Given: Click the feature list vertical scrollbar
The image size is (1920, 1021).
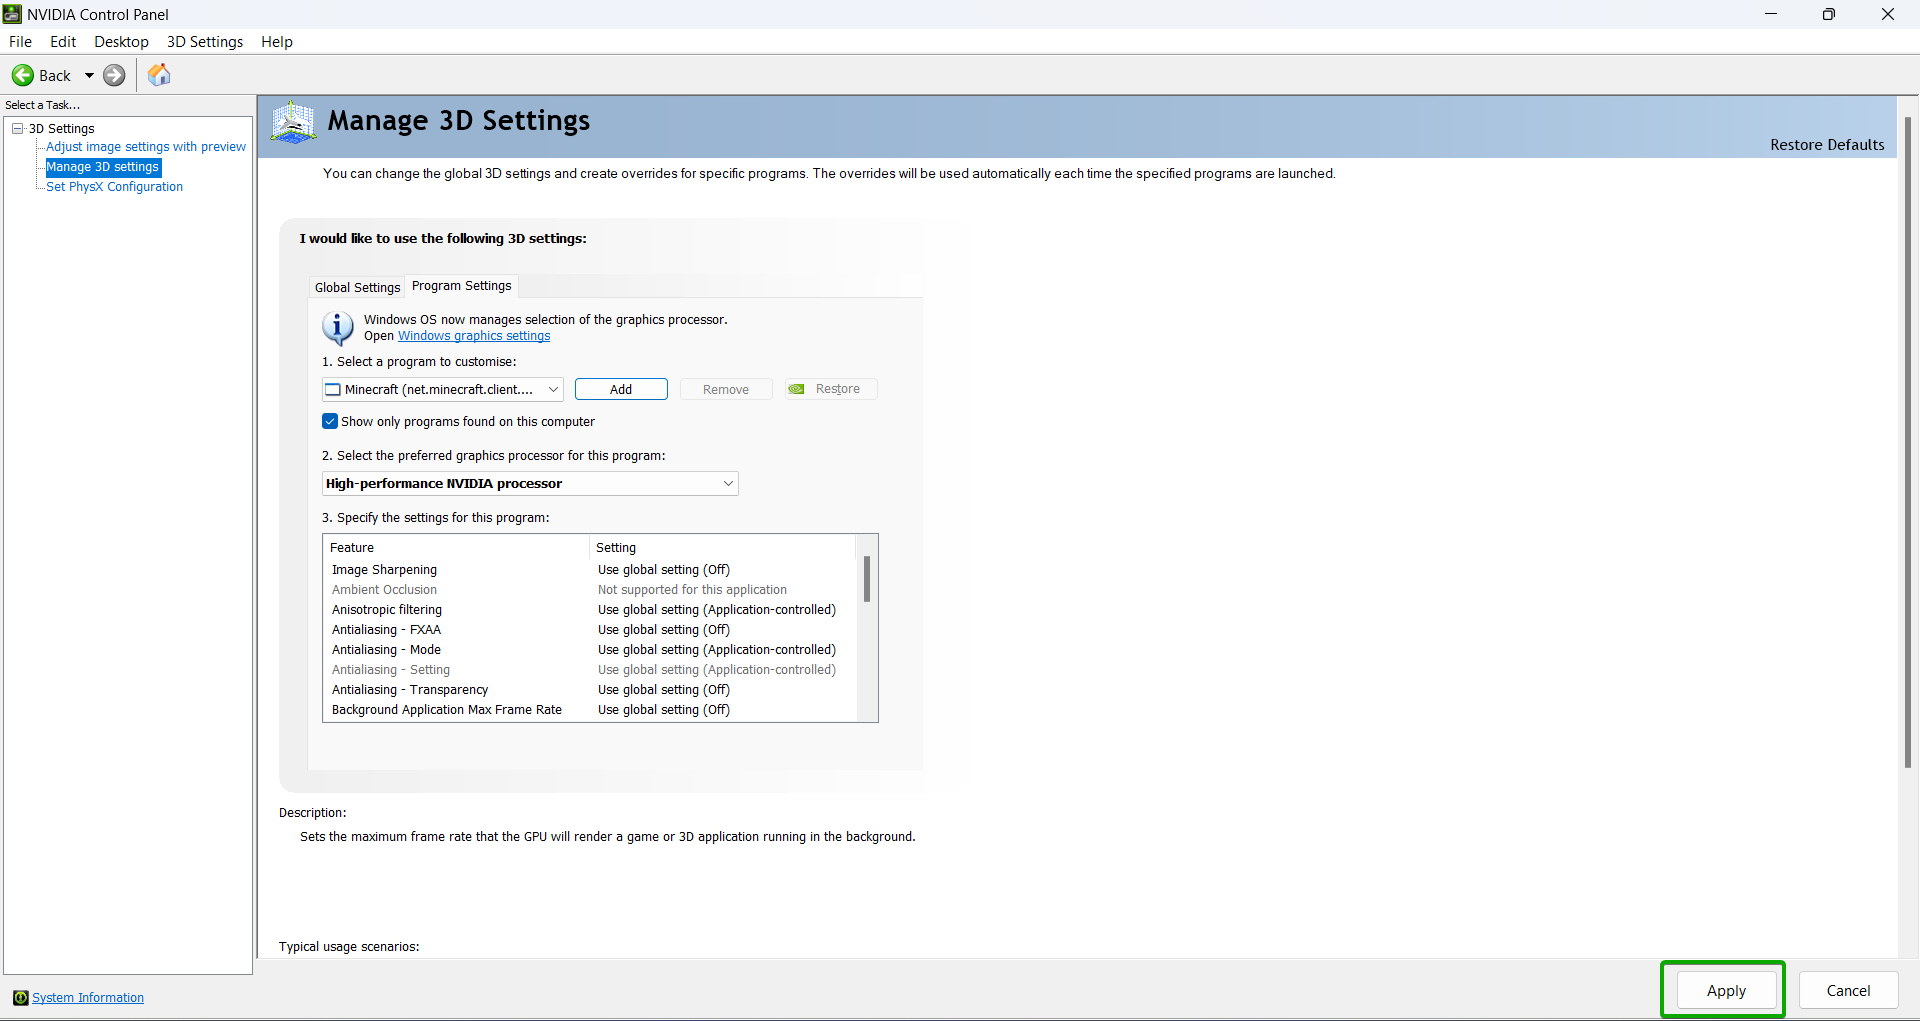Looking at the screenshot, I should tap(867, 580).
